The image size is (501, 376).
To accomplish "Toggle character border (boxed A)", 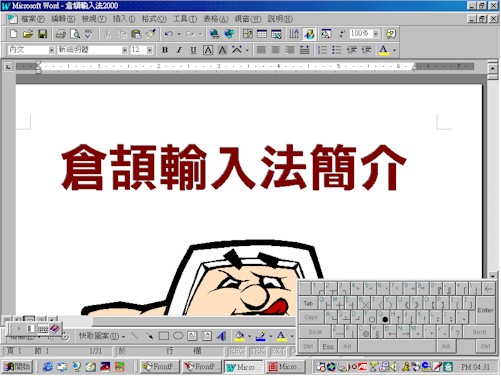I will (x=208, y=50).
